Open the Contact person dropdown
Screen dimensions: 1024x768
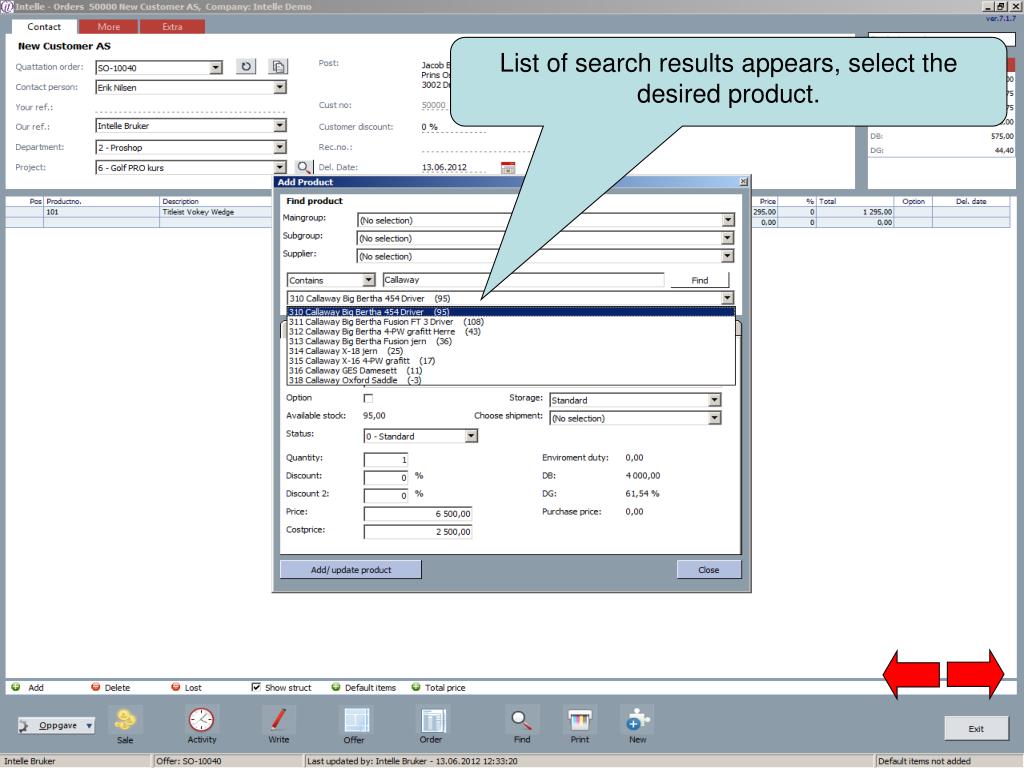[x=280, y=87]
